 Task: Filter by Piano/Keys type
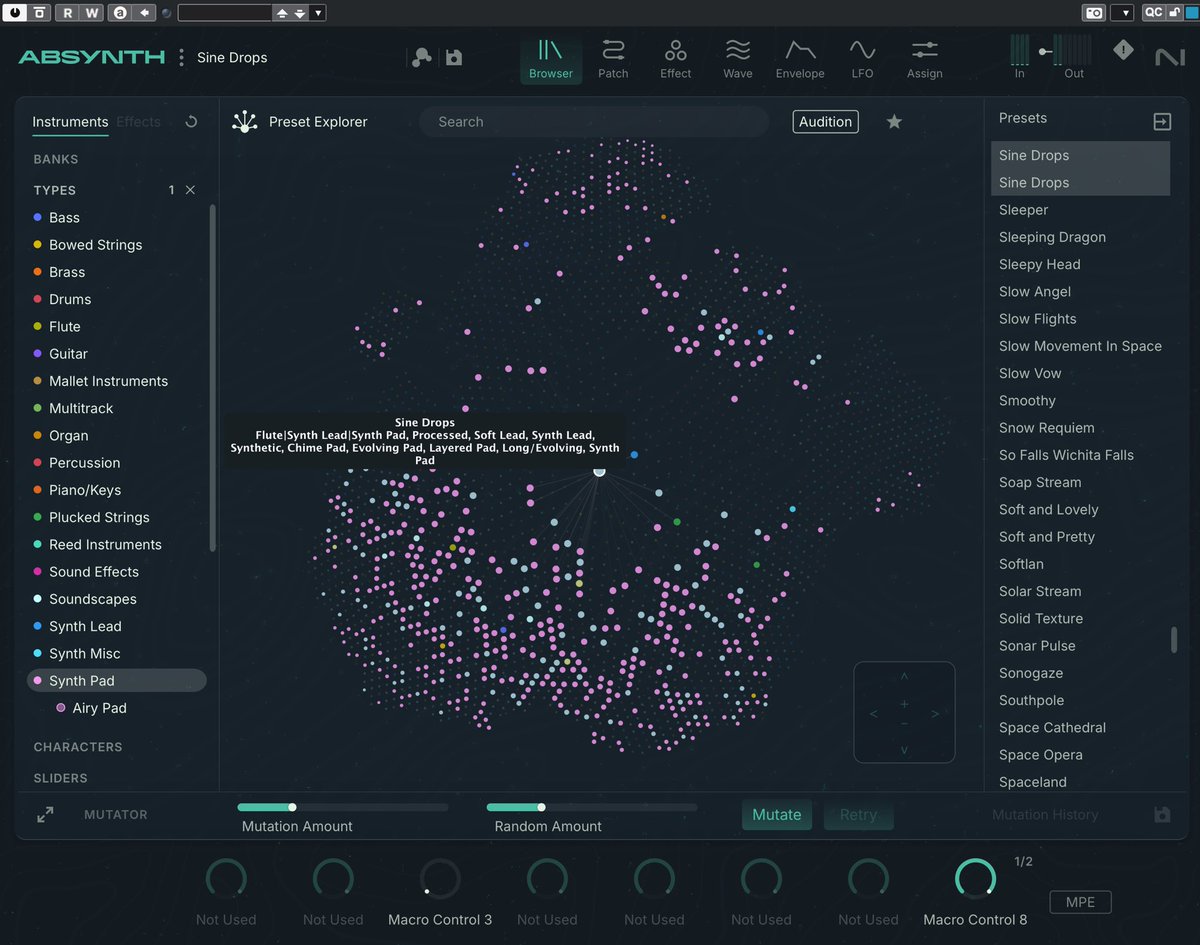pos(85,490)
